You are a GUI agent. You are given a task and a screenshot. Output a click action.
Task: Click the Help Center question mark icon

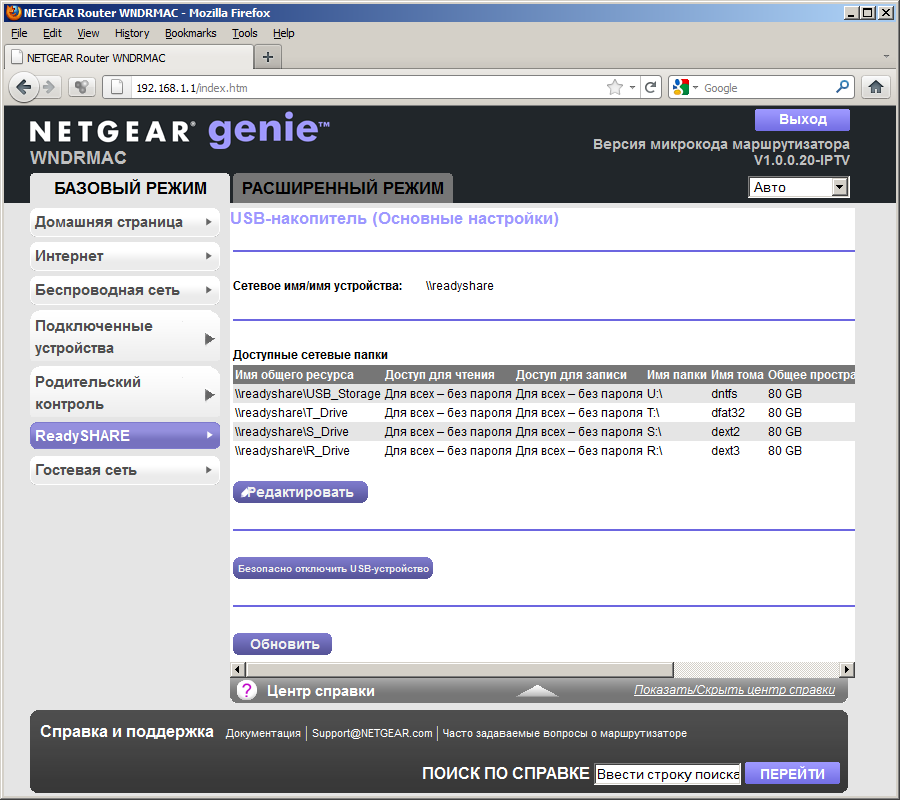coord(247,690)
